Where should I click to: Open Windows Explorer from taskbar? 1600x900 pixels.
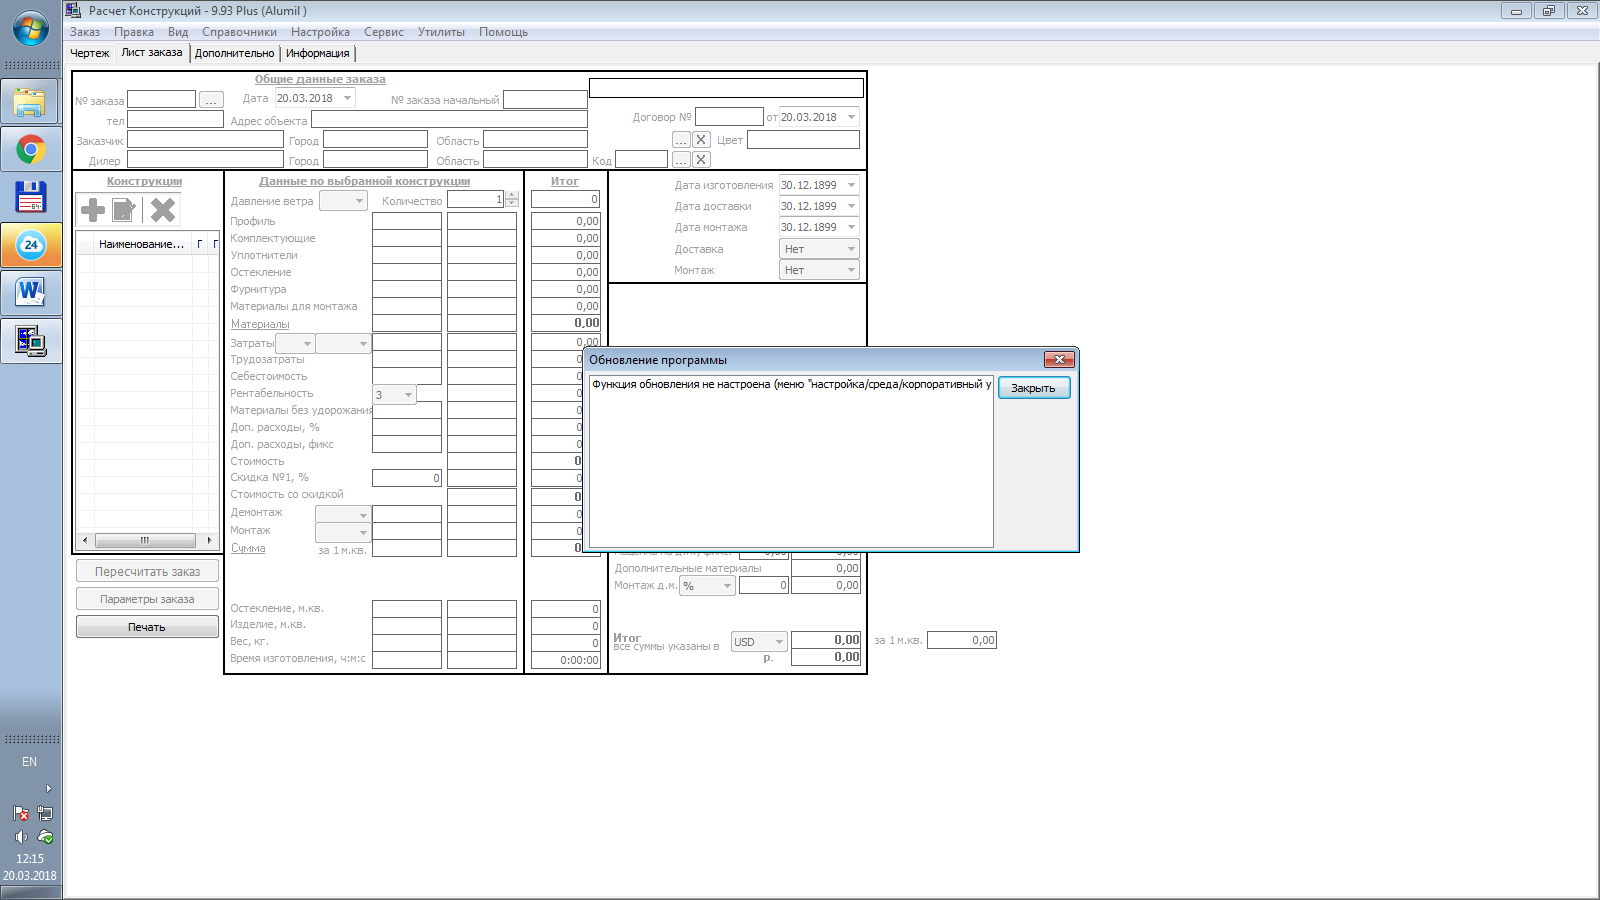click(30, 101)
